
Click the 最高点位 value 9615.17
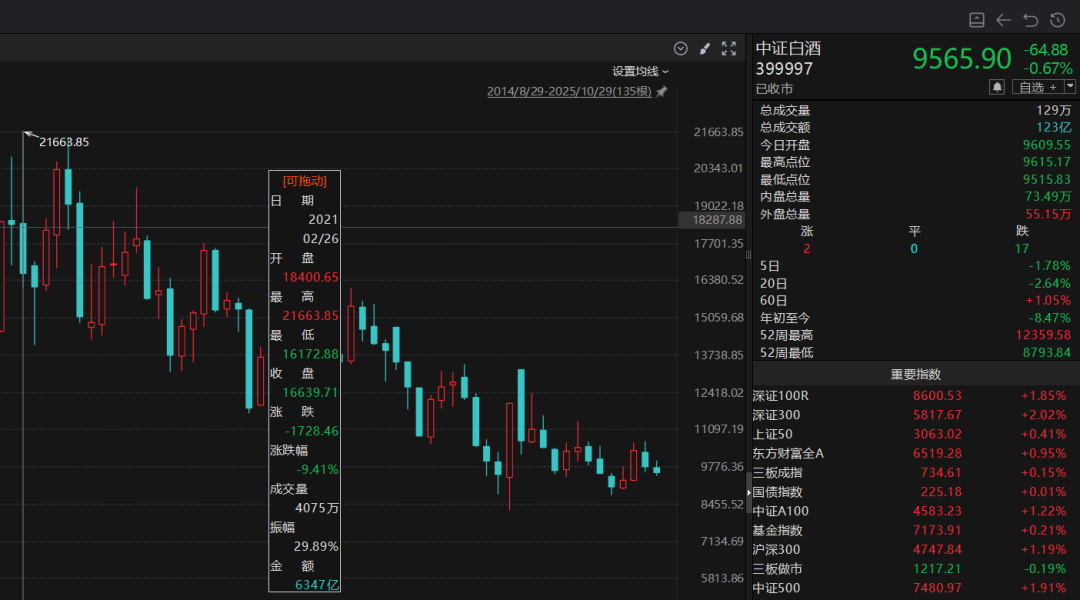pos(1046,162)
